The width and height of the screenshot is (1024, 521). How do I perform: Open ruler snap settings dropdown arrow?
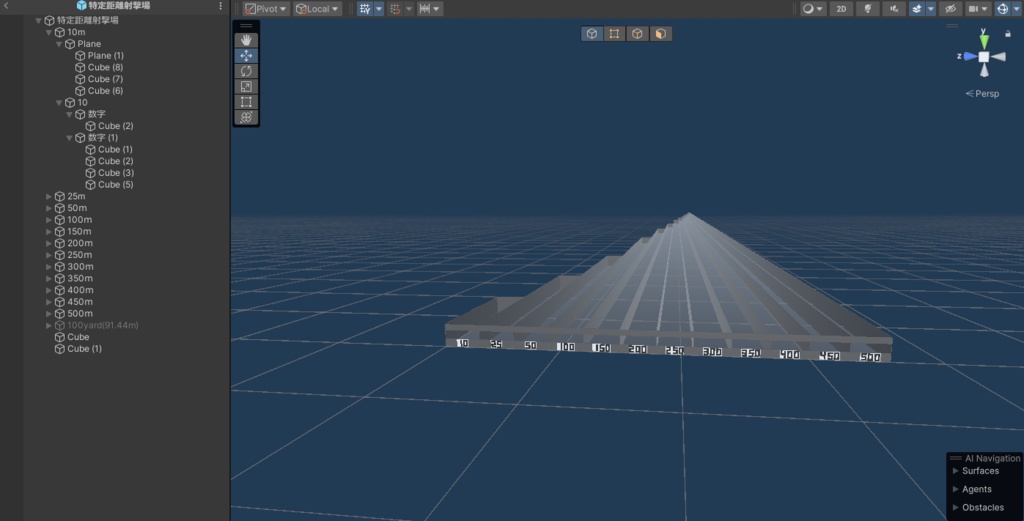pyautogui.click(x=436, y=9)
